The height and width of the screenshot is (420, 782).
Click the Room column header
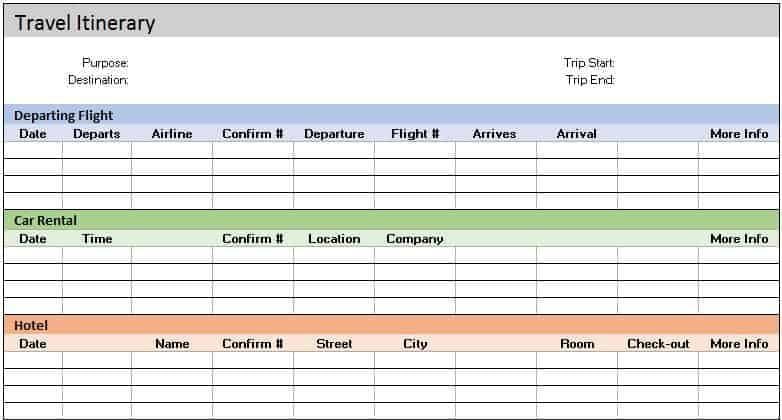coord(577,344)
